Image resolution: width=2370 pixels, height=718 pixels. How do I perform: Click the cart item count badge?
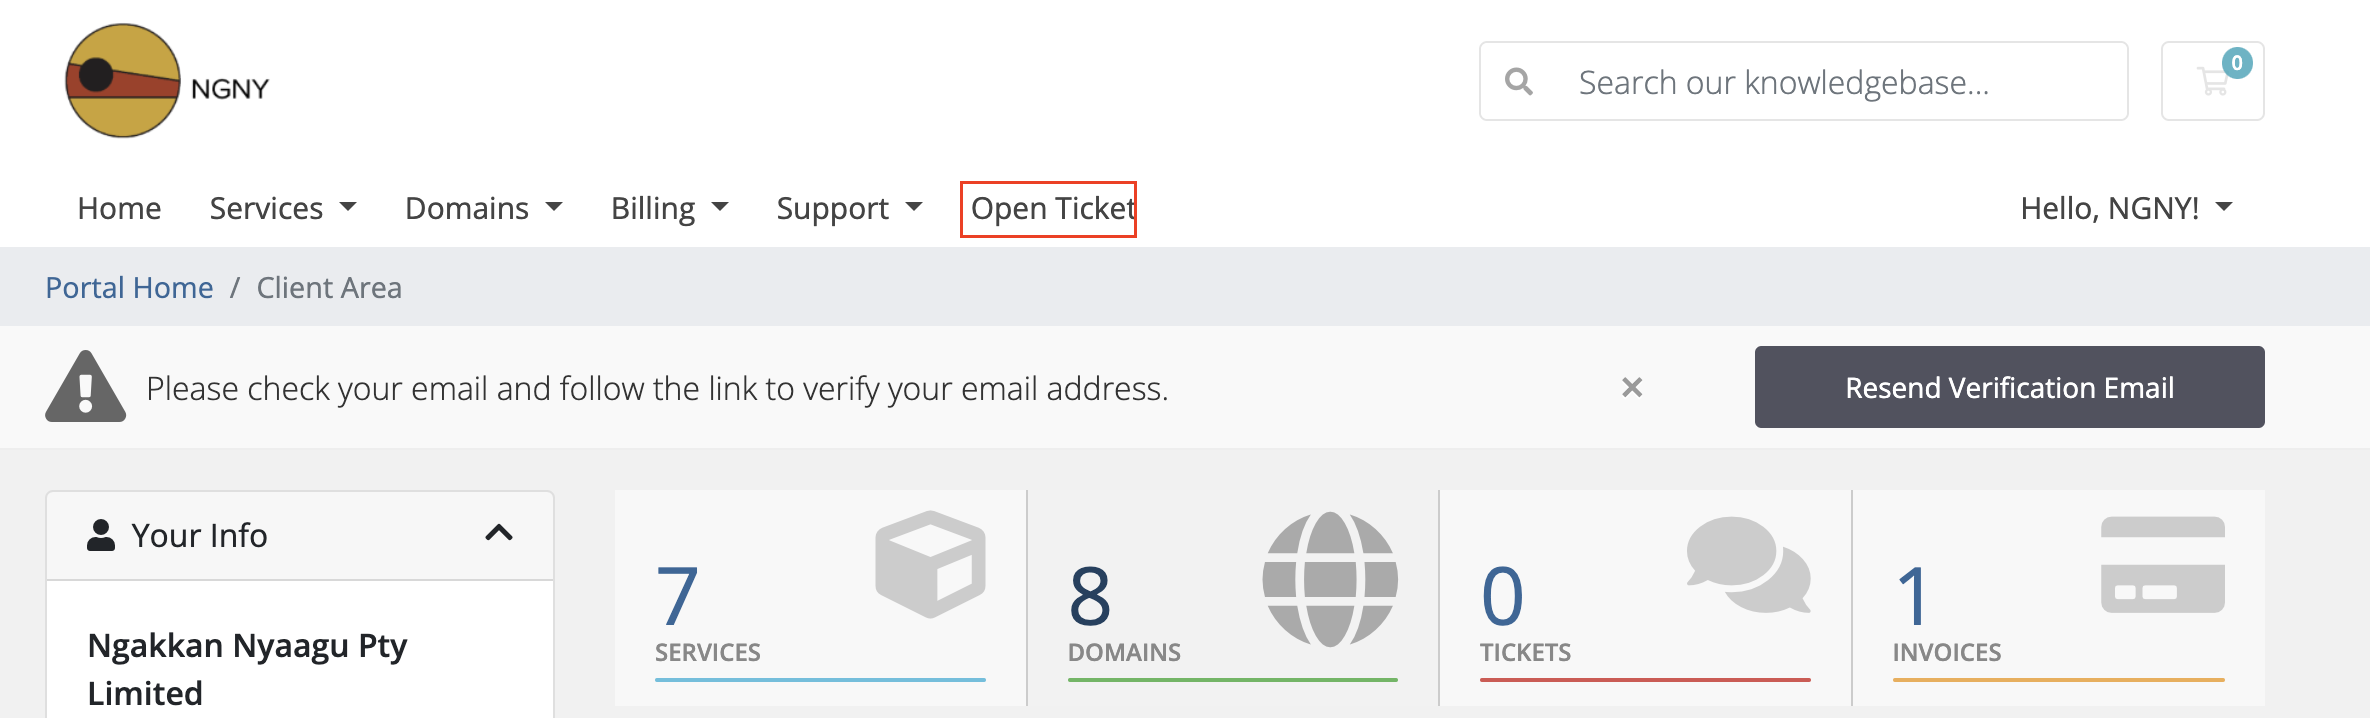(2237, 63)
